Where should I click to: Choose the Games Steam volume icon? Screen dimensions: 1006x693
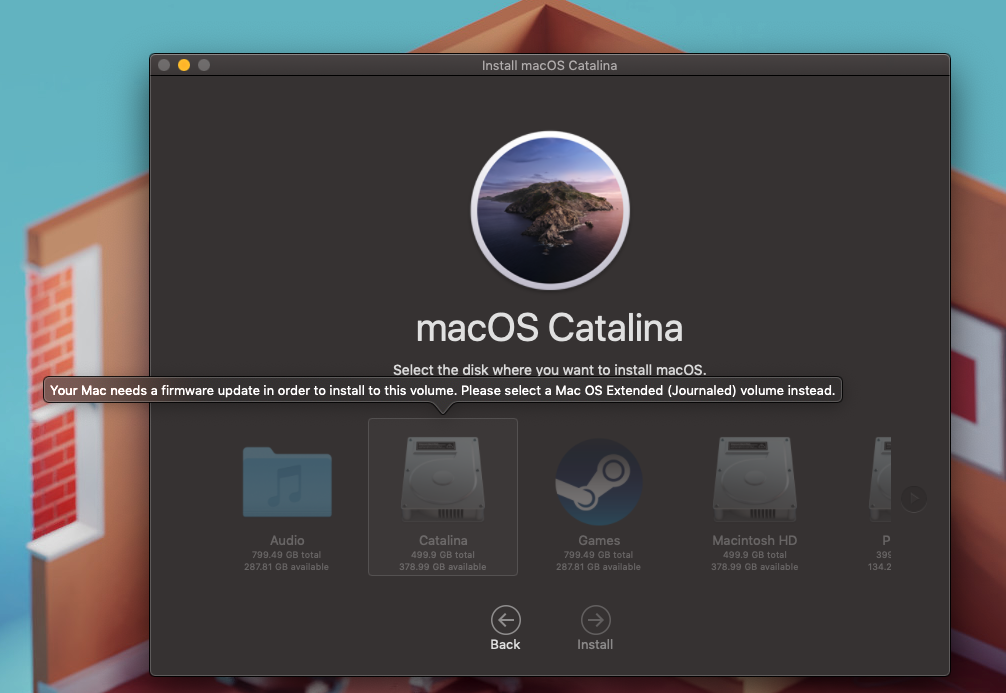point(599,481)
